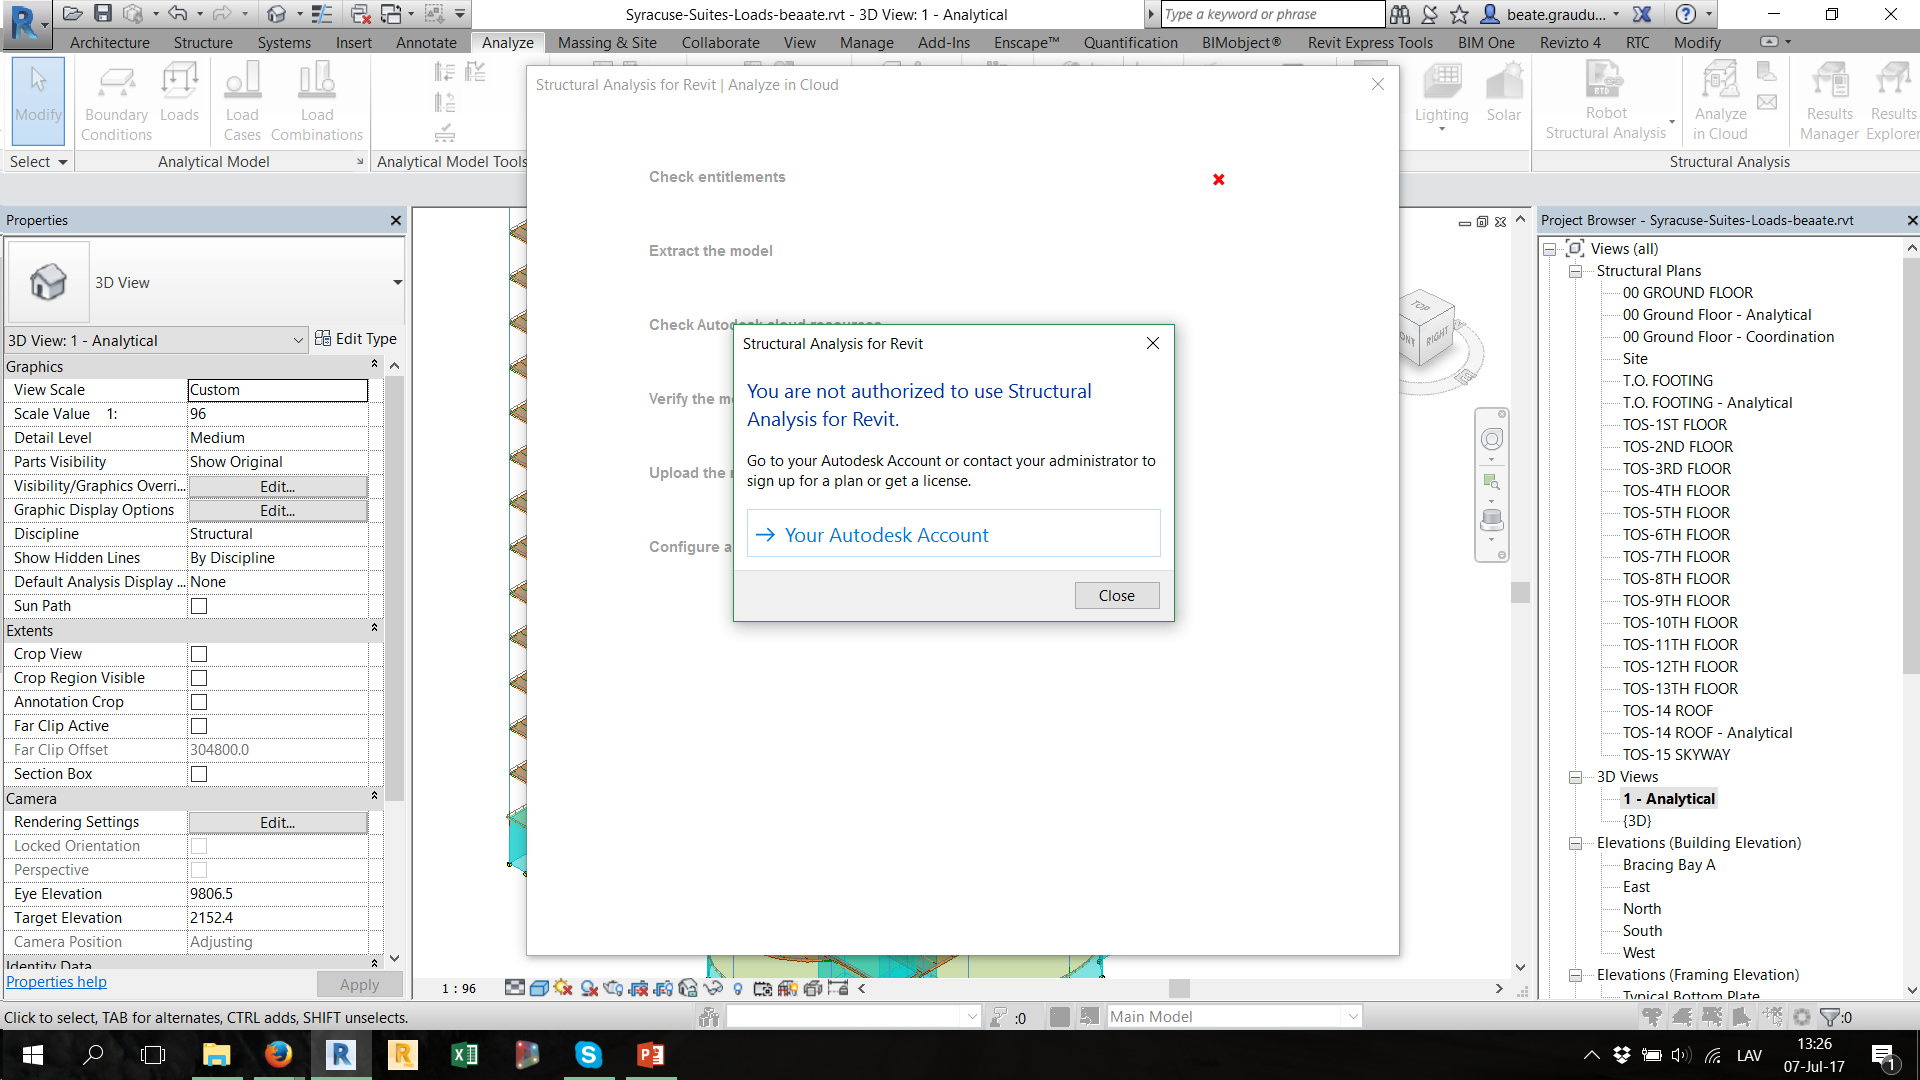Enable the Section Box checkbox
This screenshot has width=1920, height=1080.
[198, 773]
